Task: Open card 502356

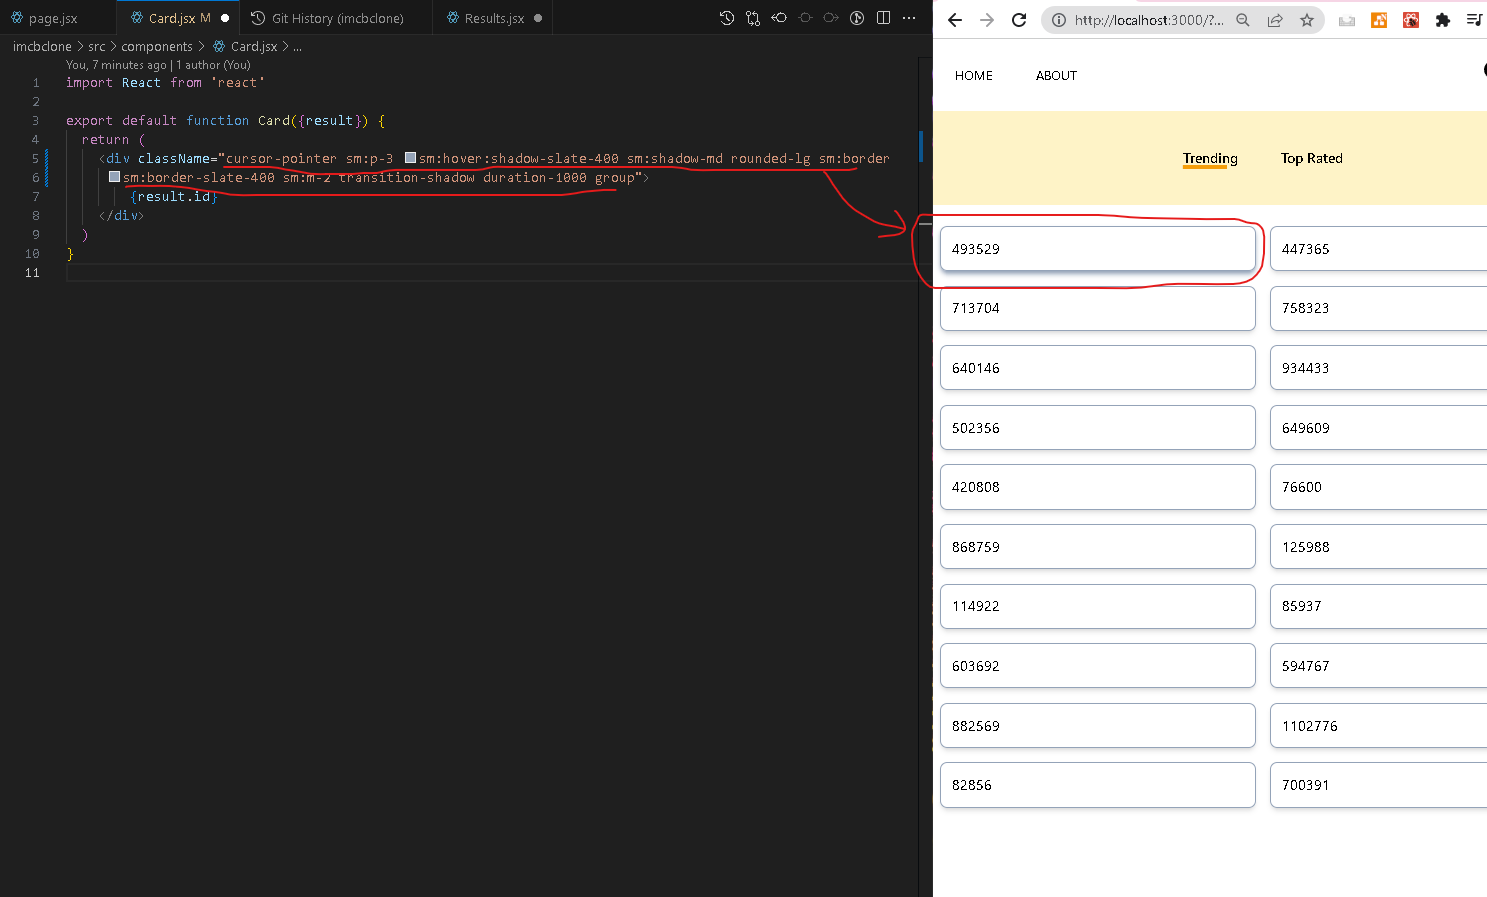Action: coord(1097,427)
